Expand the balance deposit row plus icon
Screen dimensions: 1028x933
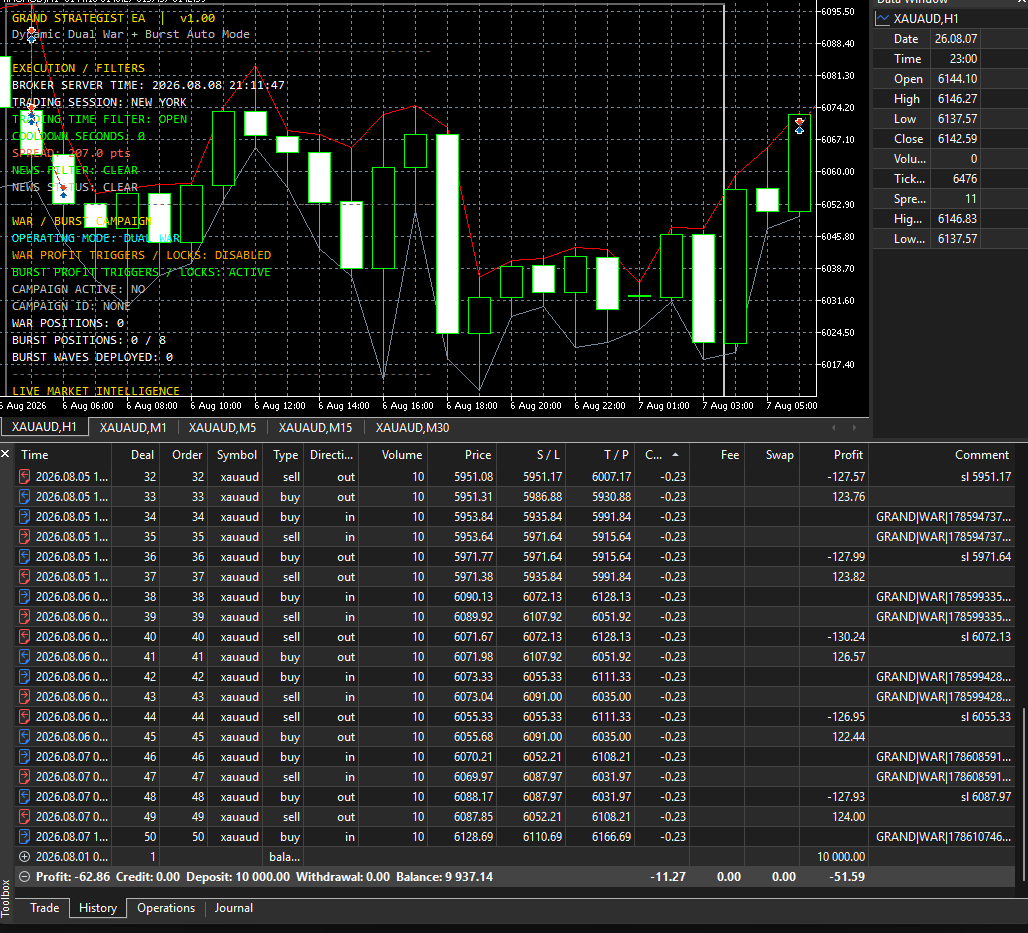(24, 856)
